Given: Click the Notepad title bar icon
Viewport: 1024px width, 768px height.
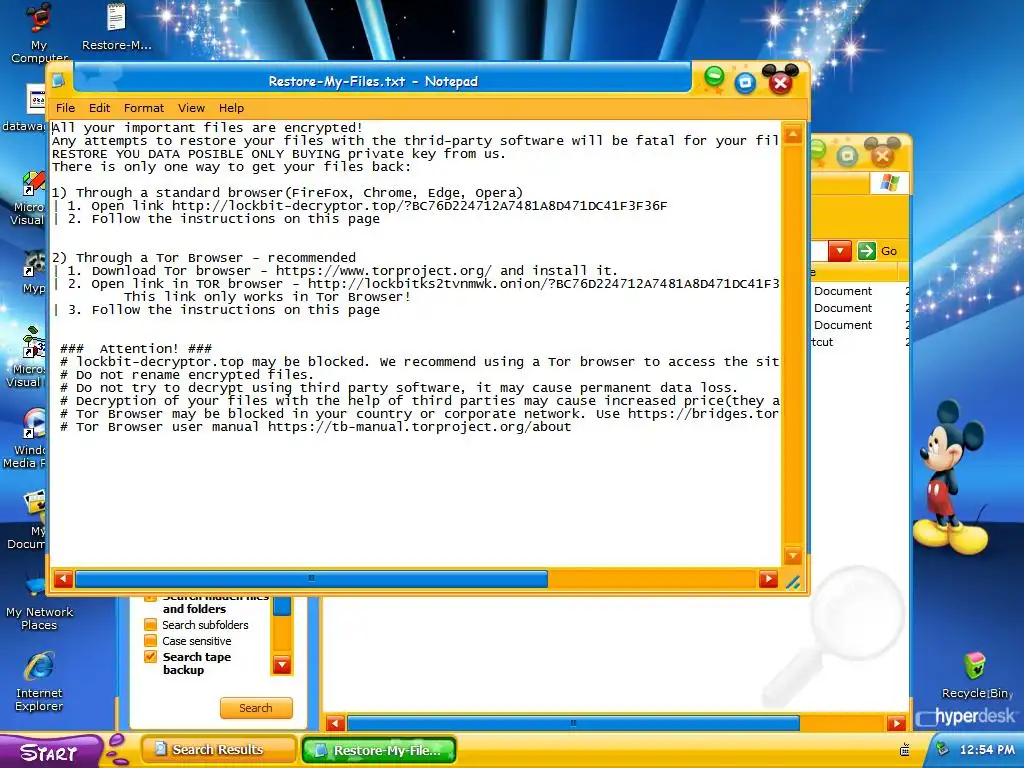Looking at the screenshot, I should [x=59, y=81].
